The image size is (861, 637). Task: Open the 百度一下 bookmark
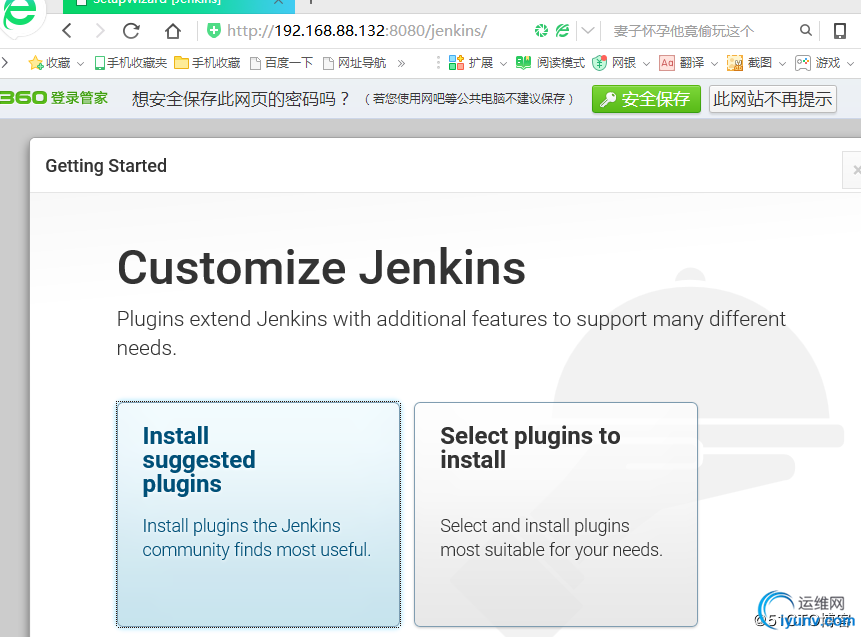click(x=281, y=63)
